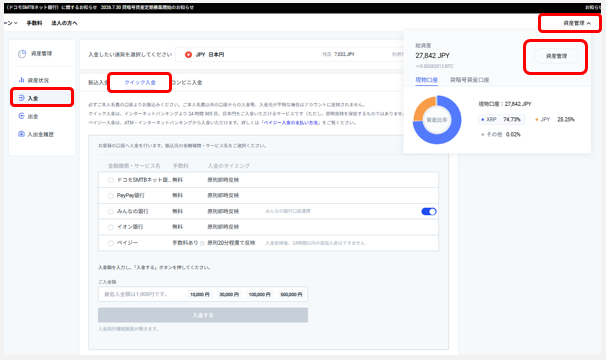
Task: Click 原則20分程度で反映 in the ペイジー row
Action: point(231,243)
